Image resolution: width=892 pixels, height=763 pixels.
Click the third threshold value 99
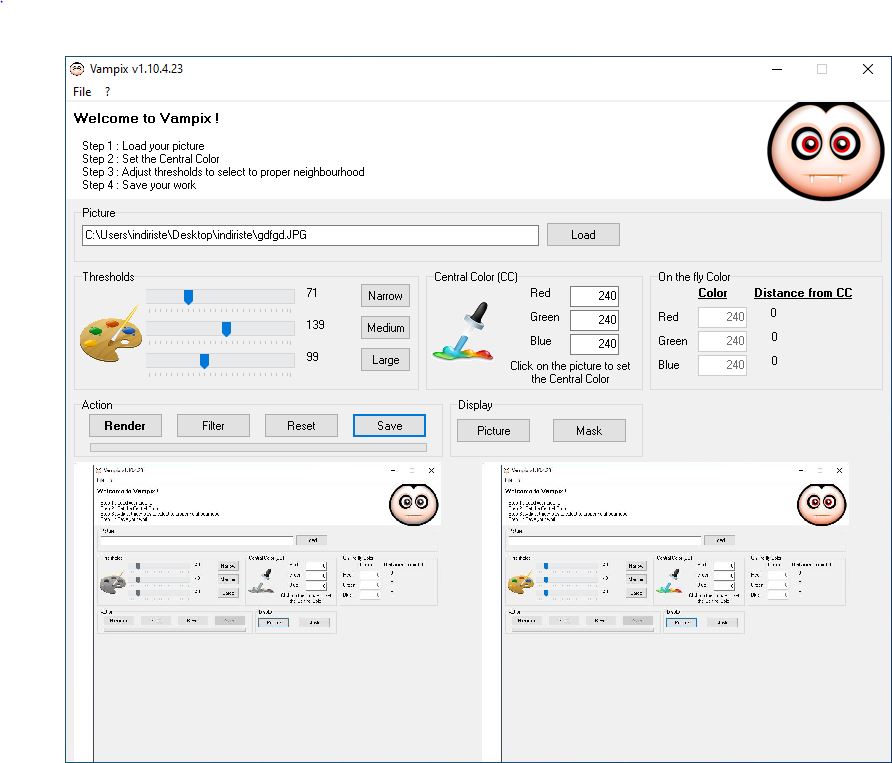[x=312, y=357]
